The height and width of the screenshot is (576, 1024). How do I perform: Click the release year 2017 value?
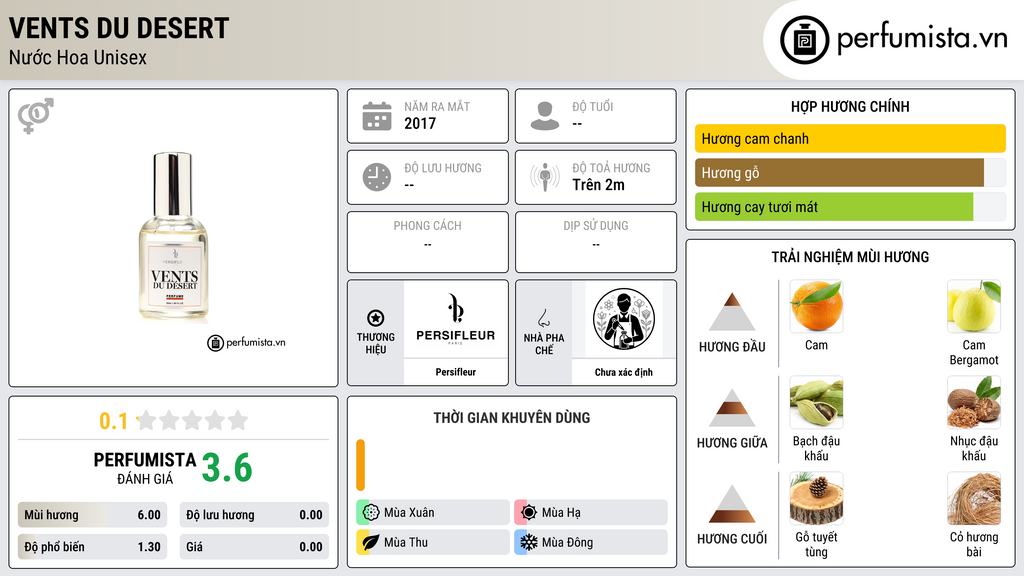[x=420, y=123]
